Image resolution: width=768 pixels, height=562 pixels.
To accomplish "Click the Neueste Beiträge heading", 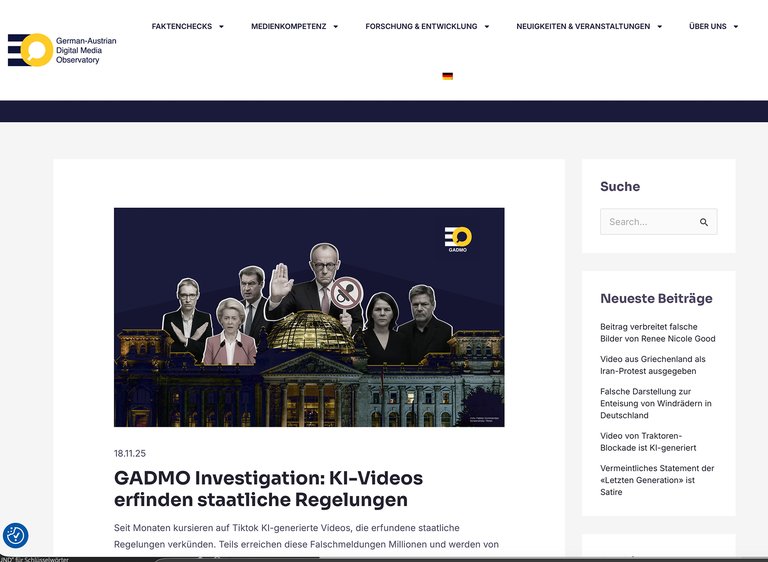I will (x=656, y=298).
